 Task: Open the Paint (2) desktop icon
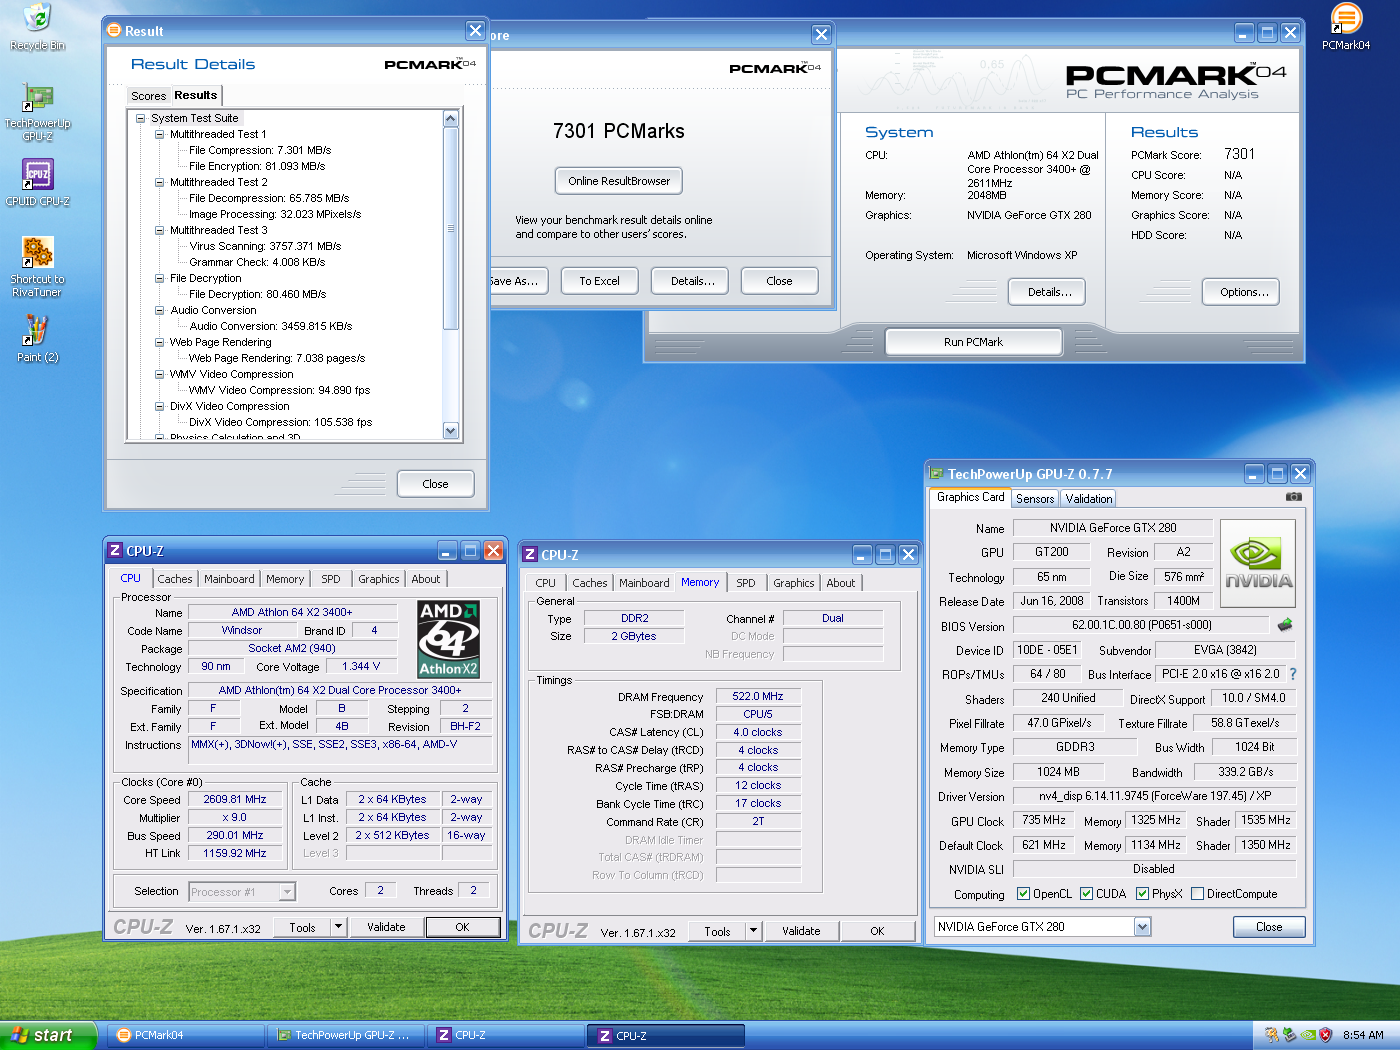coord(37,330)
